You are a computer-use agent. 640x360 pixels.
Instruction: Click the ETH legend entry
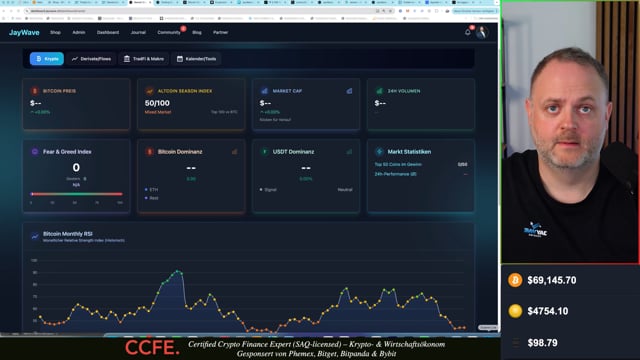(151, 189)
